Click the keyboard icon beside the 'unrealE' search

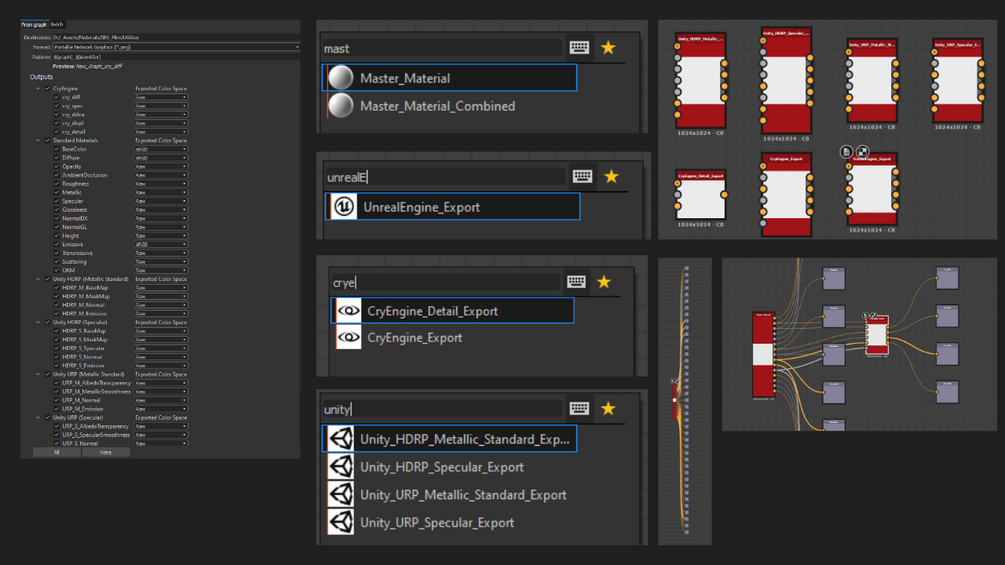[582, 176]
